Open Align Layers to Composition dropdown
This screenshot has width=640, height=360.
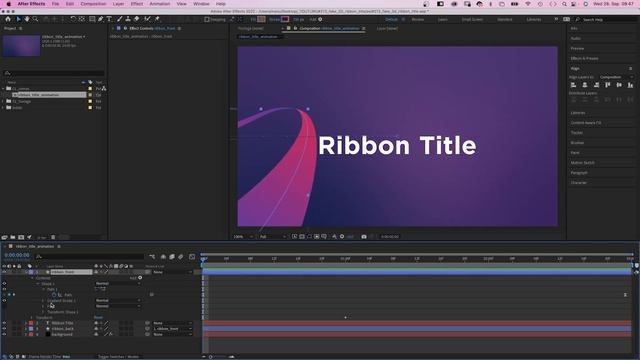click(x=616, y=77)
